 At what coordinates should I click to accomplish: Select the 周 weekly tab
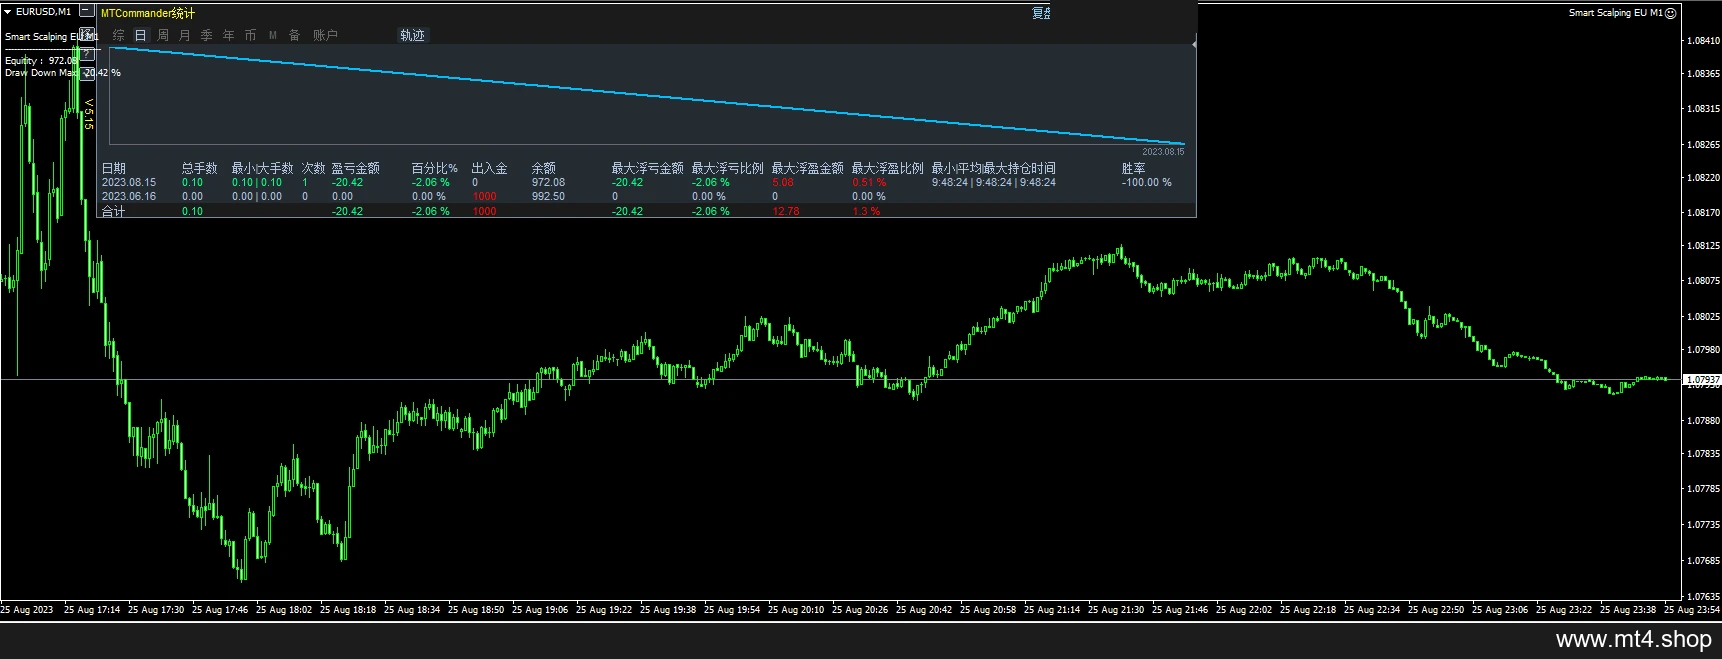point(163,35)
